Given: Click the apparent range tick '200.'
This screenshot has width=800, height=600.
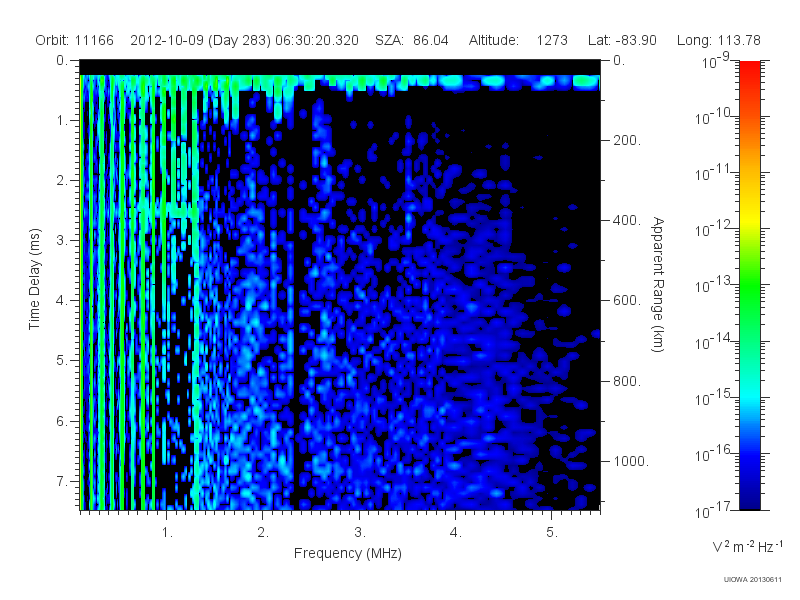Looking at the screenshot, I should tap(627, 140).
